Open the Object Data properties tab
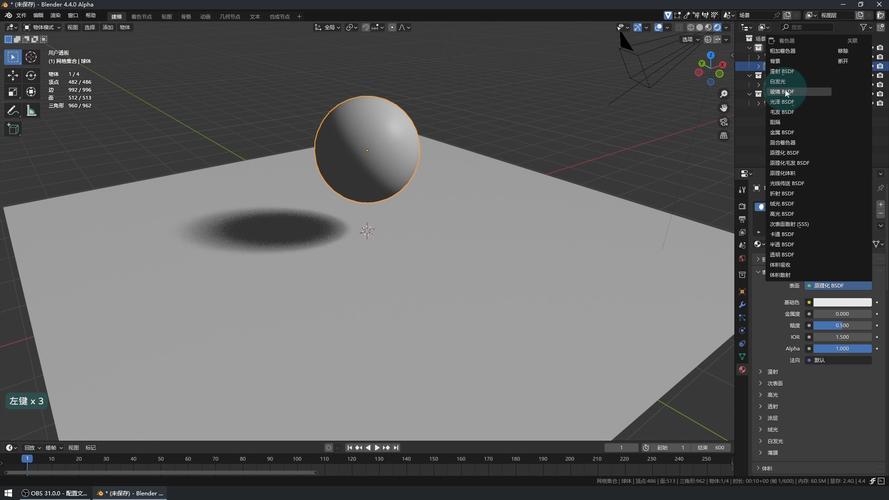Screen dimensions: 889x500 tap(742, 357)
